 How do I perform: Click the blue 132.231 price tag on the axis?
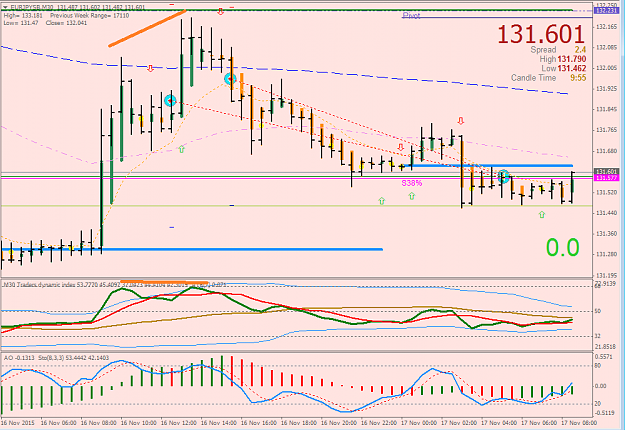point(606,10)
